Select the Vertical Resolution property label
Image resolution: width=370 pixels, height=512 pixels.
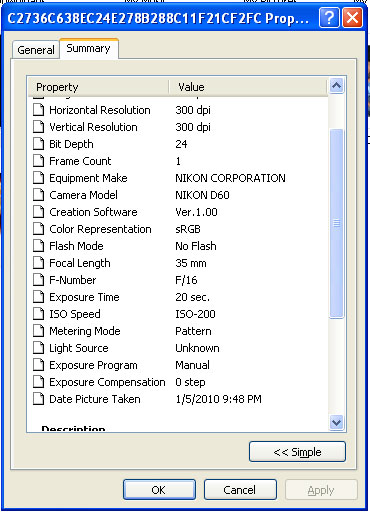(x=93, y=127)
